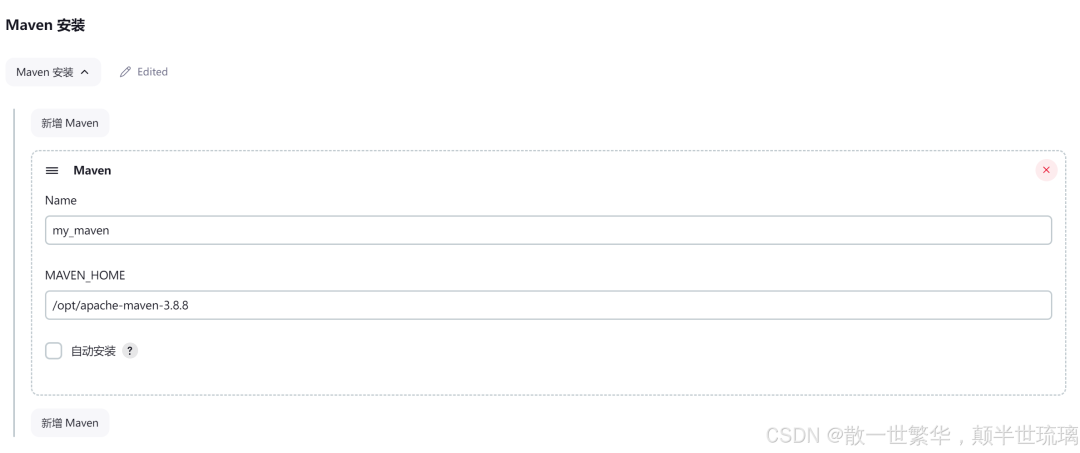Select the Edited status text

coord(152,72)
